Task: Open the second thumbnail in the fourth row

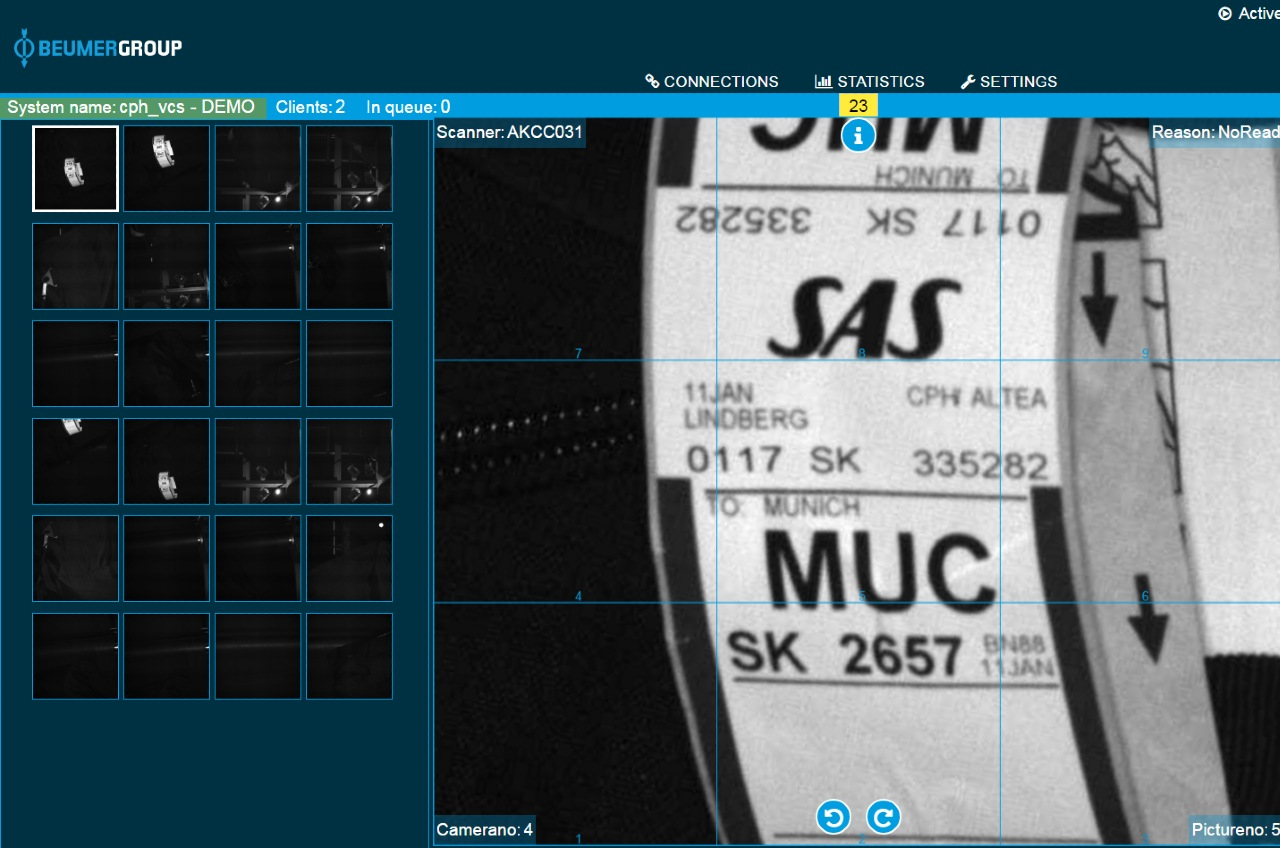Action: tap(166, 461)
